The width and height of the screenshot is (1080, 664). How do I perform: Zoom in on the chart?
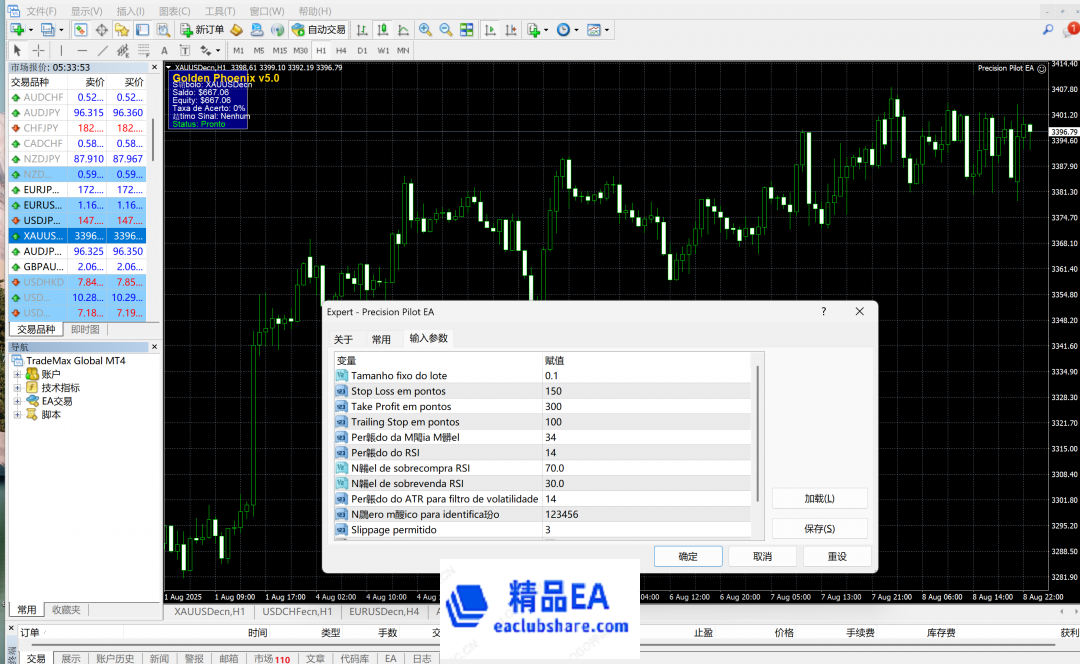point(425,30)
